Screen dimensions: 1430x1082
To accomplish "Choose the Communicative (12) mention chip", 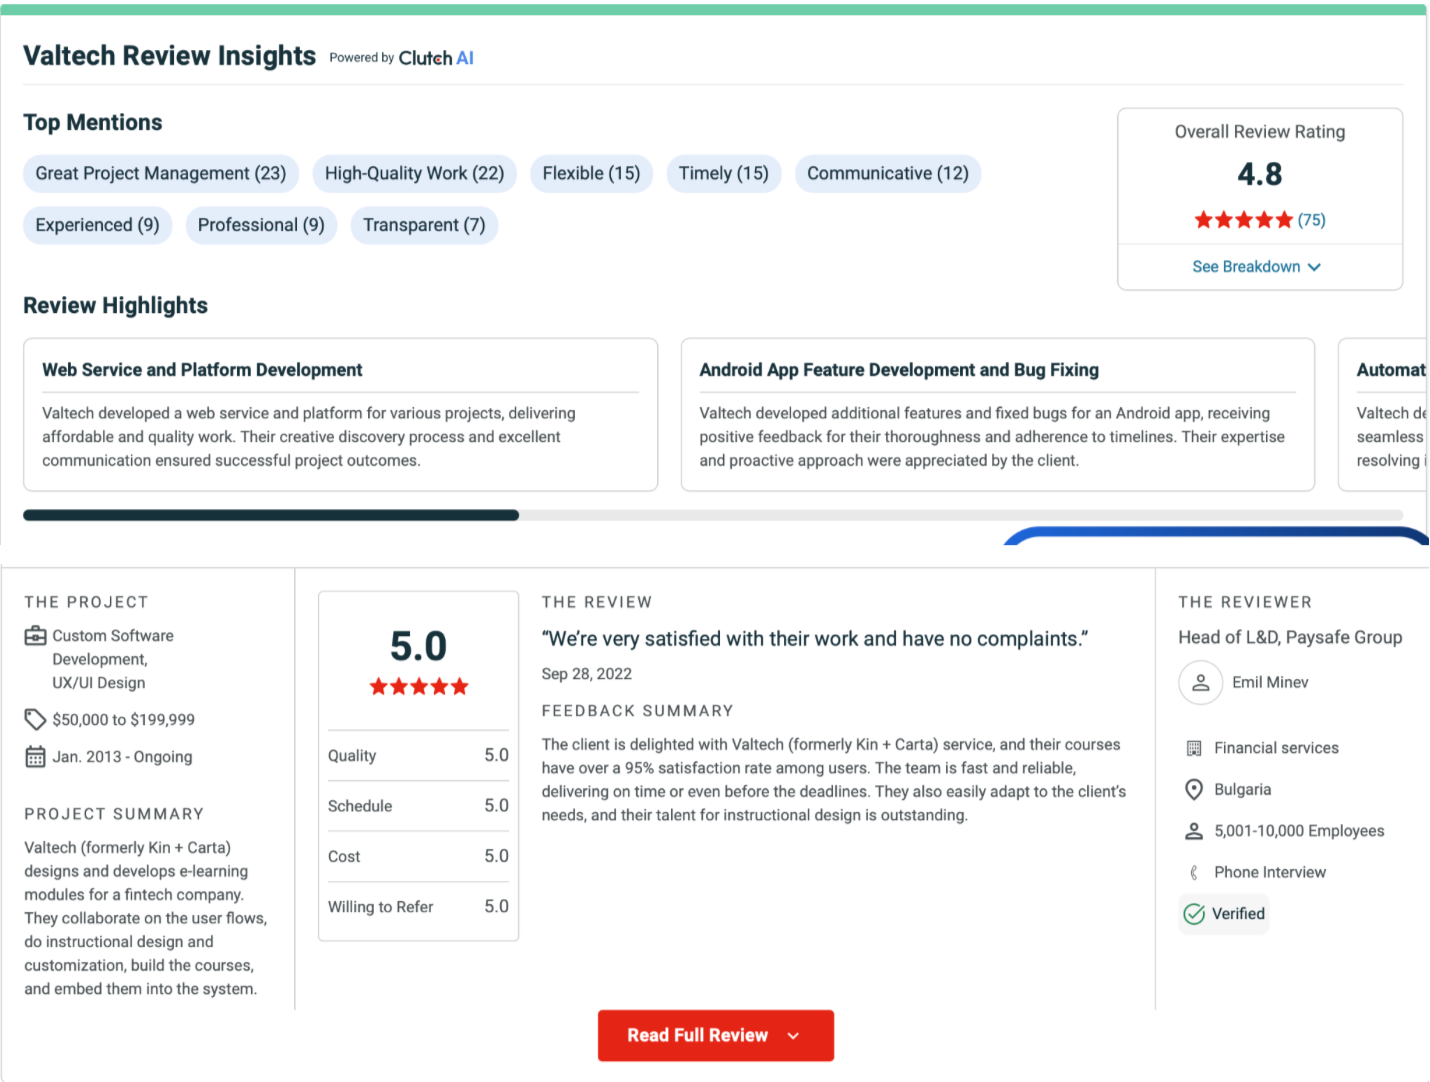I will click(x=887, y=174).
